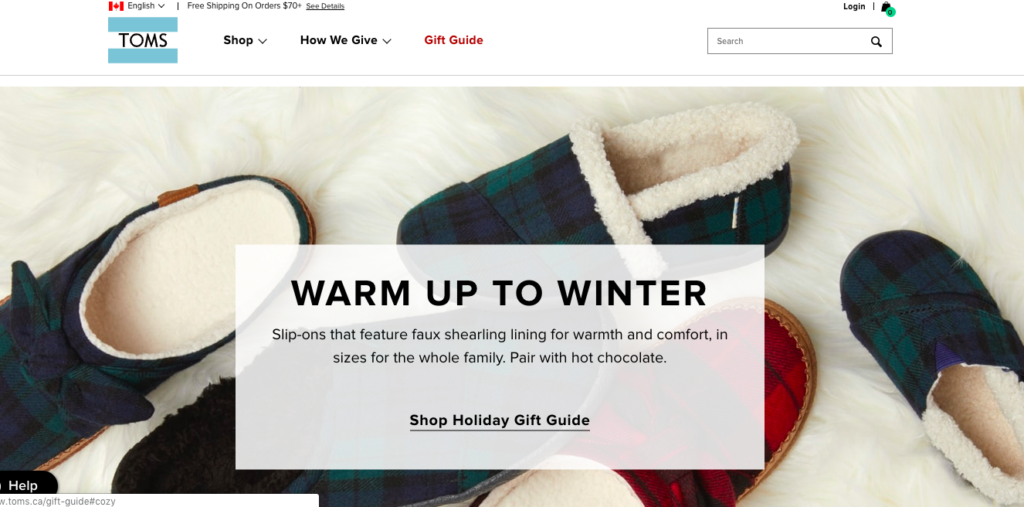Go to the Gift Guide page

(453, 41)
